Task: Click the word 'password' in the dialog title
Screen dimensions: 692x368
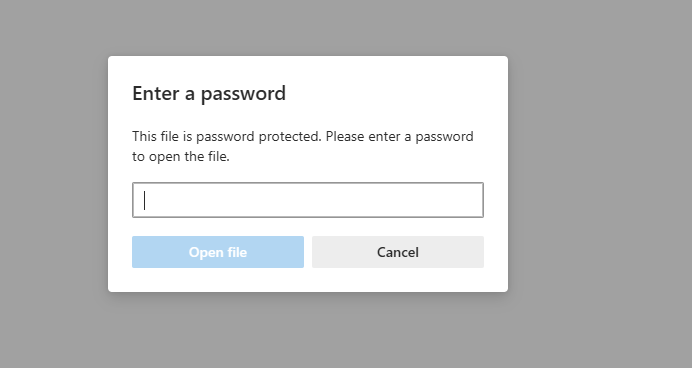Action: point(243,94)
